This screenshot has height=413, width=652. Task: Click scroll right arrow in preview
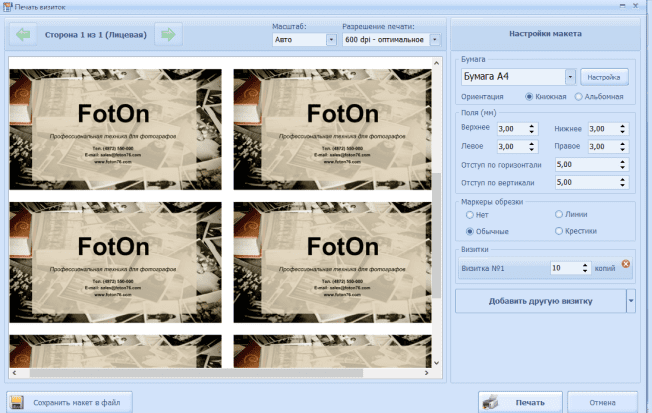426,373
